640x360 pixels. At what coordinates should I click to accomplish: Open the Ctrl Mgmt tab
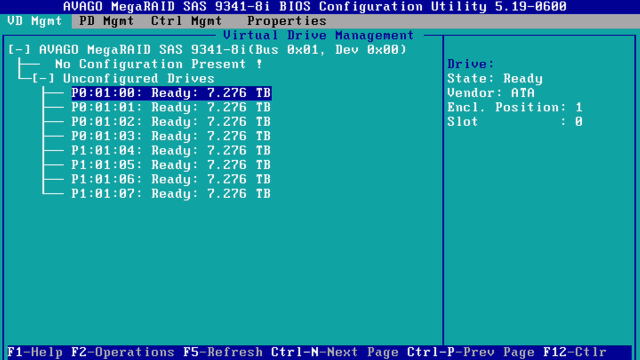[186, 21]
